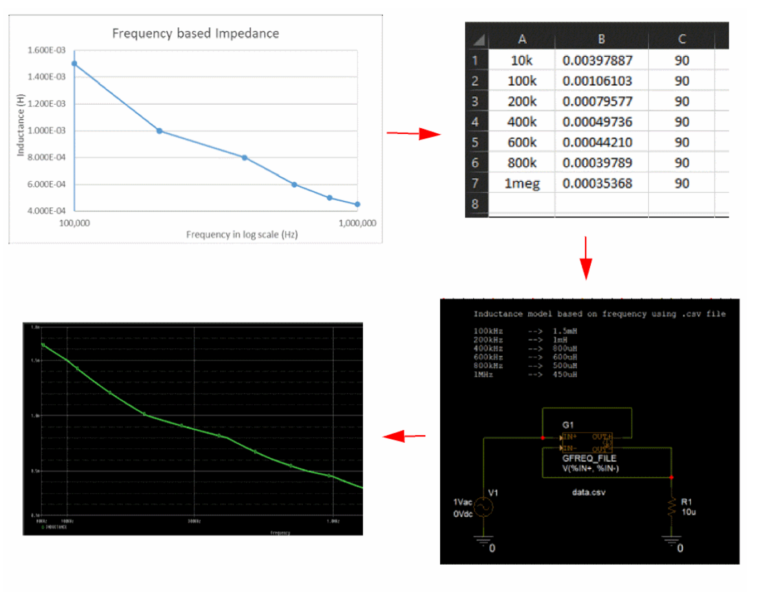The width and height of the screenshot is (768, 592).
Task: Click the 'Frequency based Impedance' chart title
Action: (x=195, y=33)
